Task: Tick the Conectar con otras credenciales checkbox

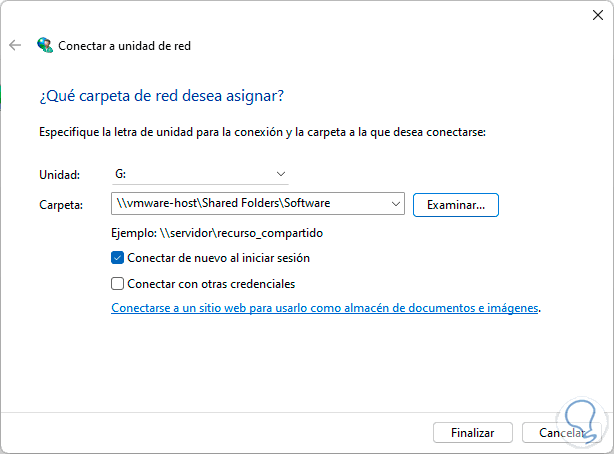Action: point(119,283)
